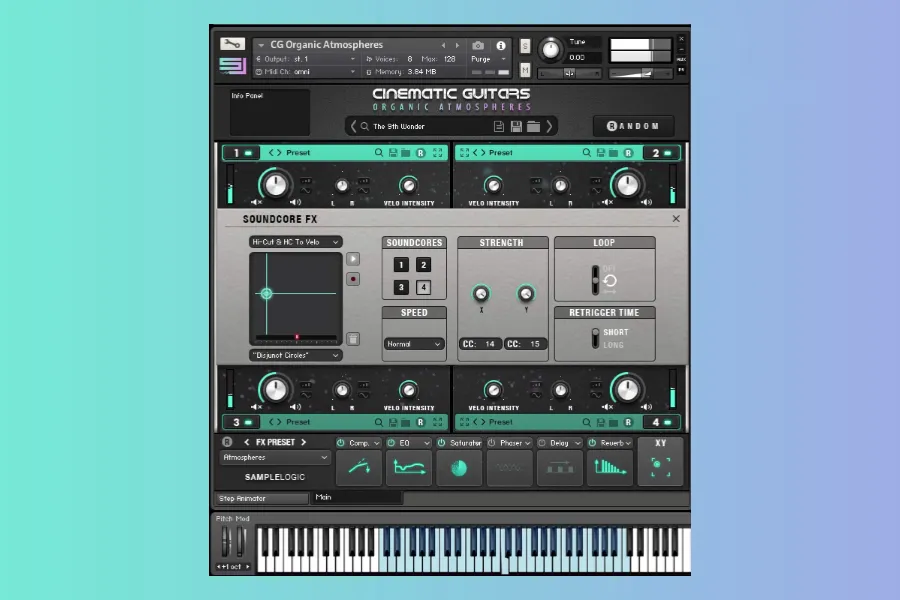
Task: Open the preset browser folder icon
Action: click(x=534, y=126)
